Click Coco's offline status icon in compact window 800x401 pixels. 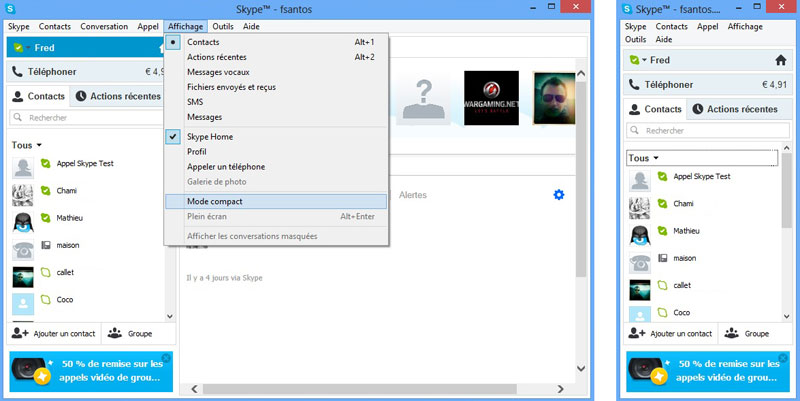point(662,312)
